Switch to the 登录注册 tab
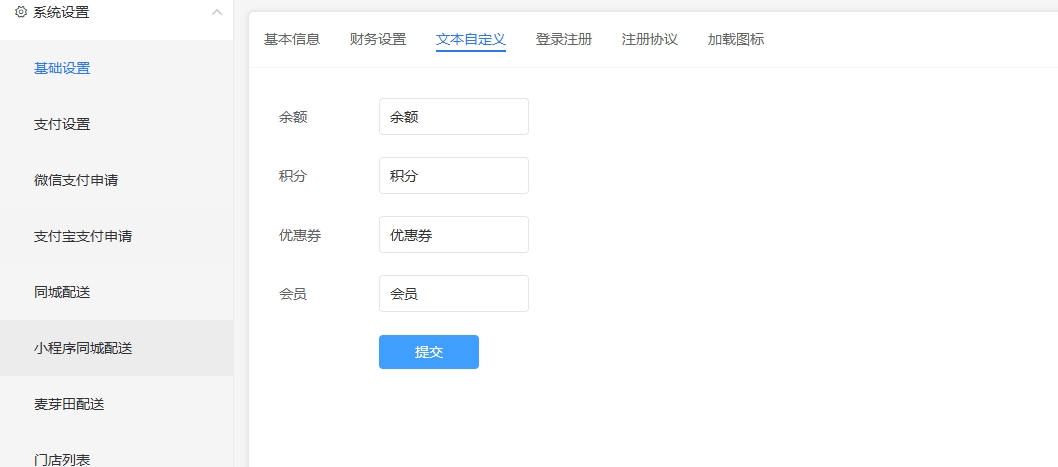The image size is (1058, 467). tap(564, 39)
